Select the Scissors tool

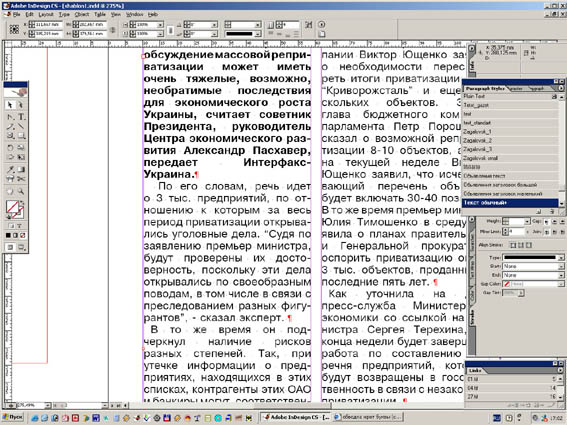click(21, 179)
